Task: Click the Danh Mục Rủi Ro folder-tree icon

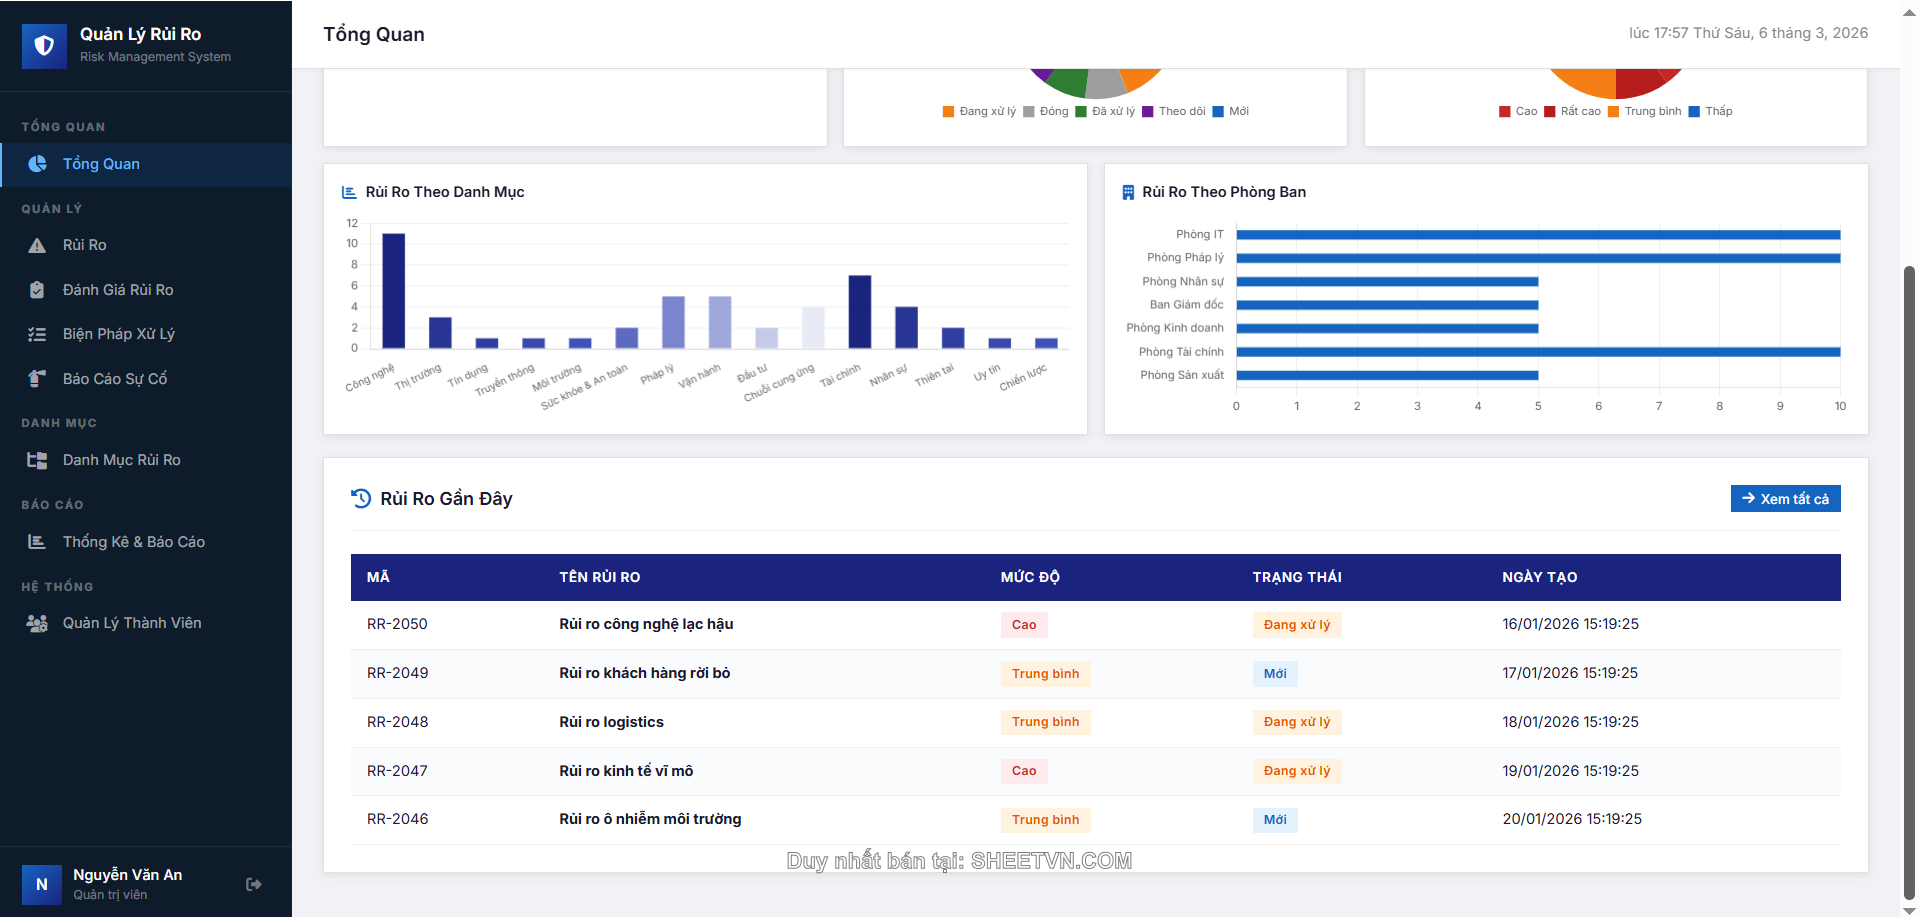Action: pyautogui.click(x=37, y=460)
